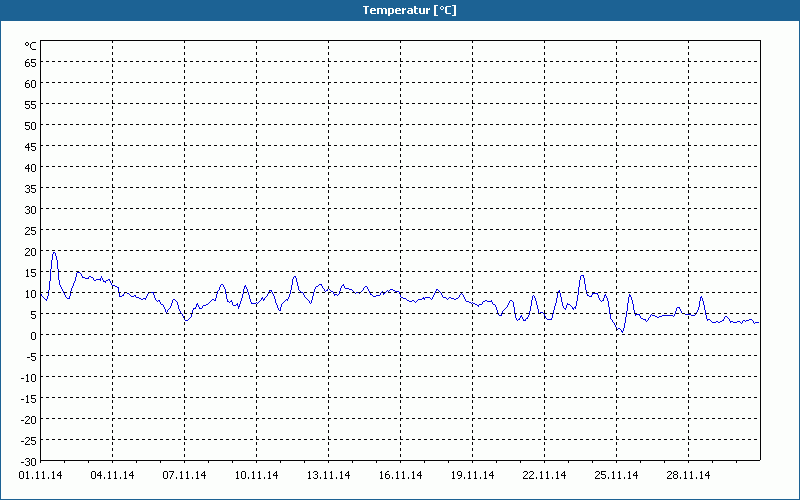
Task: Click the 10.11.14 date label
Action: (257, 475)
